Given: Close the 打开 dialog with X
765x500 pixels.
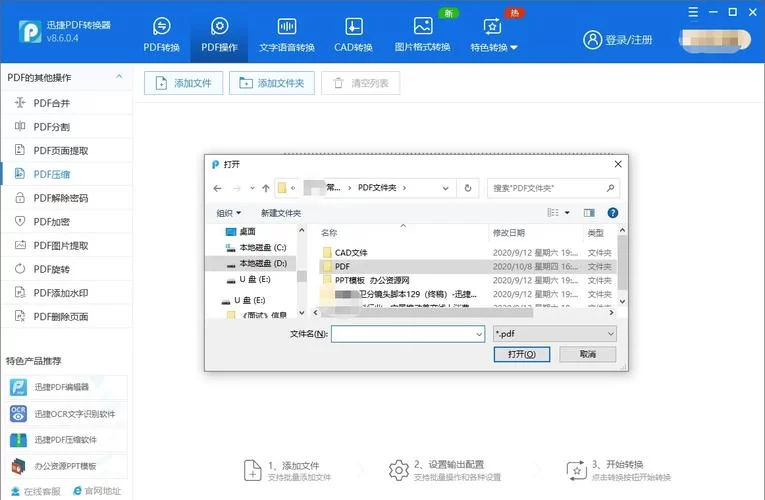Looking at the screenshot, I should click(x=618, y=164).
